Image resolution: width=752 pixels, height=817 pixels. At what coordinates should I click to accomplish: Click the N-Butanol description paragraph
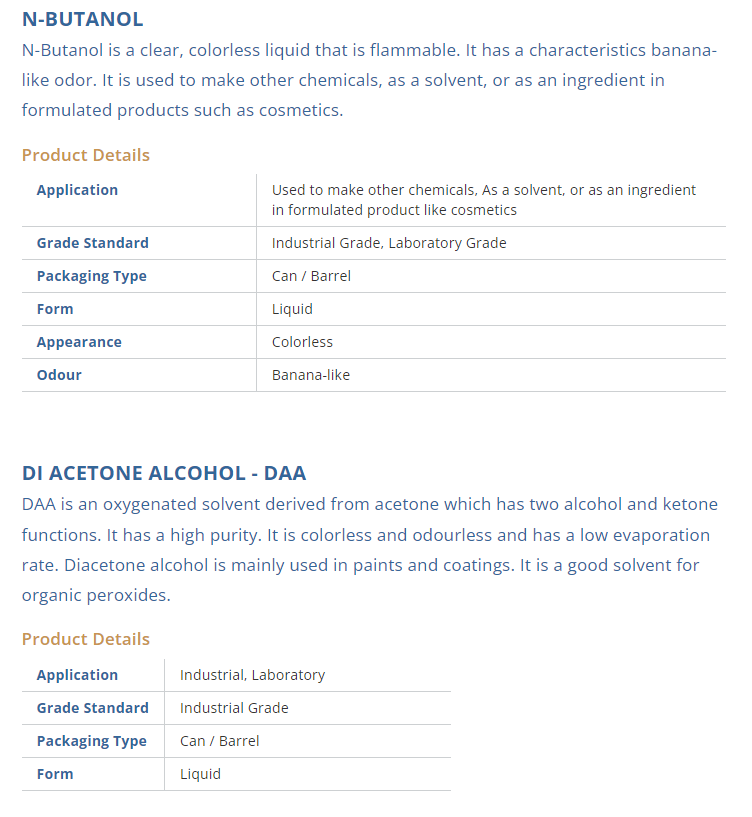tap(369, 80)
